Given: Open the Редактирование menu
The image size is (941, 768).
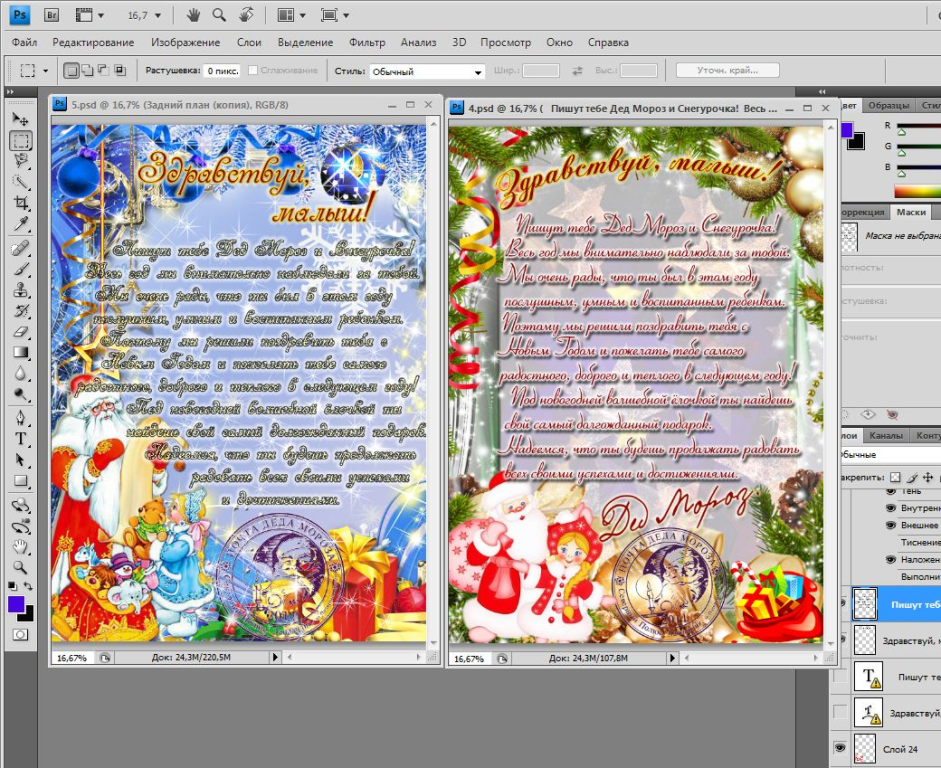Looking at the screenshot, I should click(93, 42).
